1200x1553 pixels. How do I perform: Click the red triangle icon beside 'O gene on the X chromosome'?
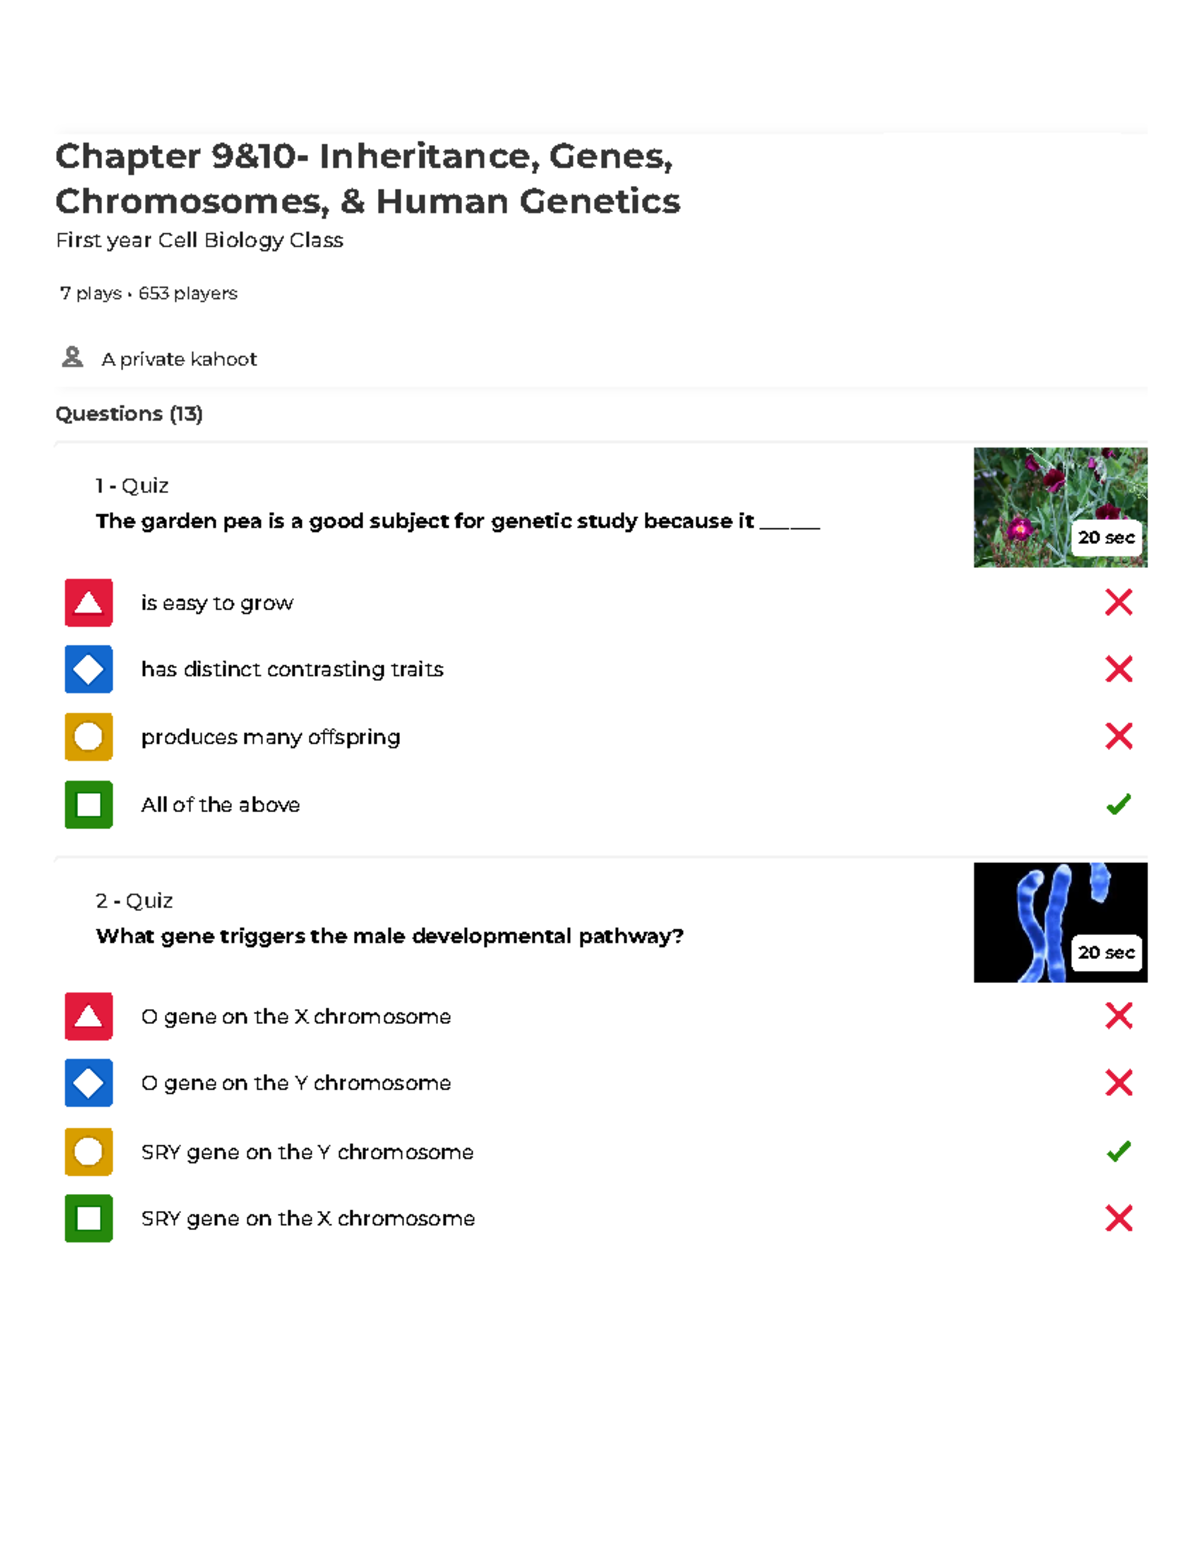89,1016
